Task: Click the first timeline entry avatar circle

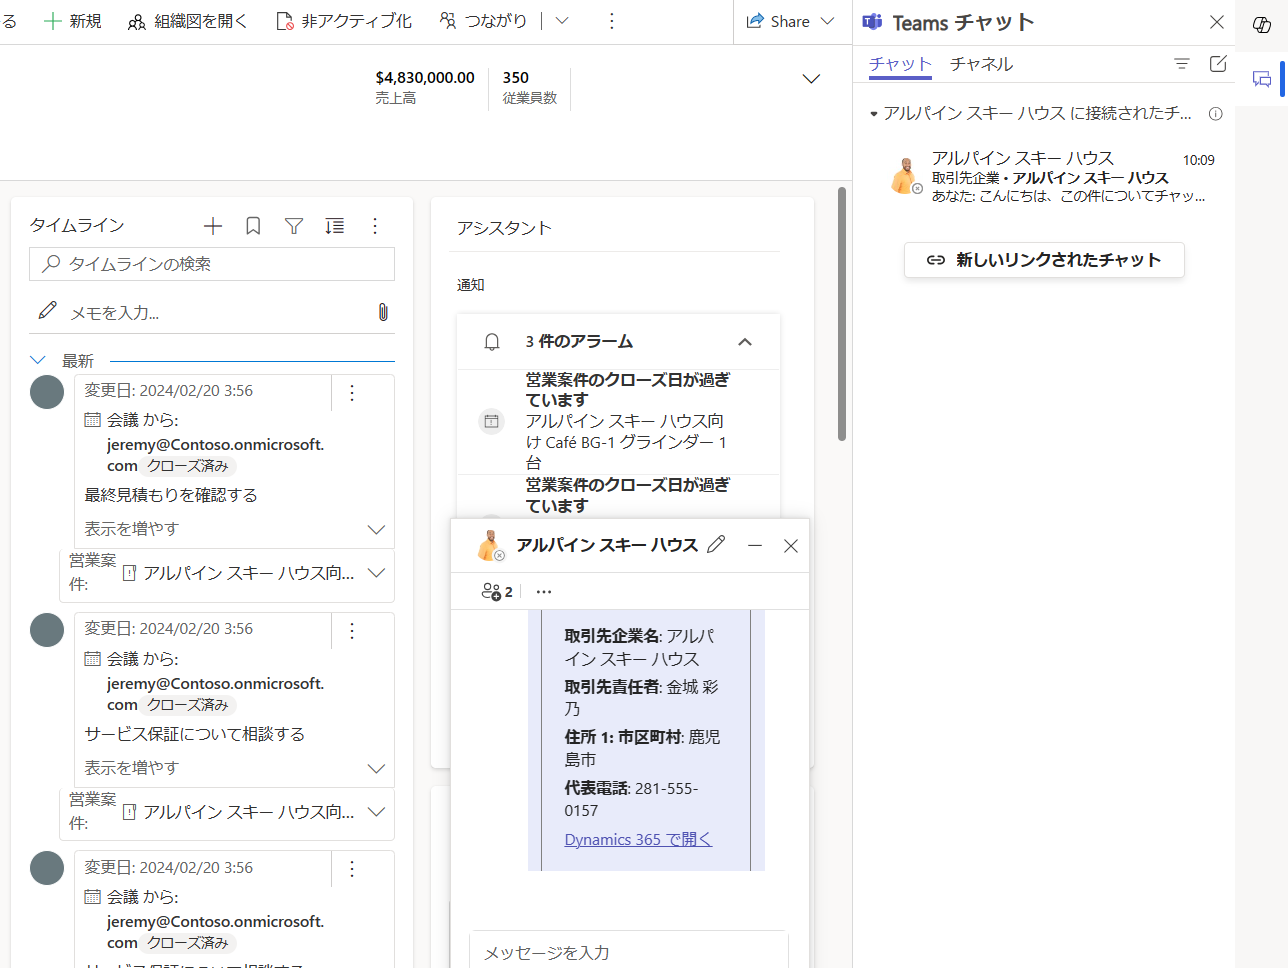Action: pyautogui.click(x=47, y=392)
